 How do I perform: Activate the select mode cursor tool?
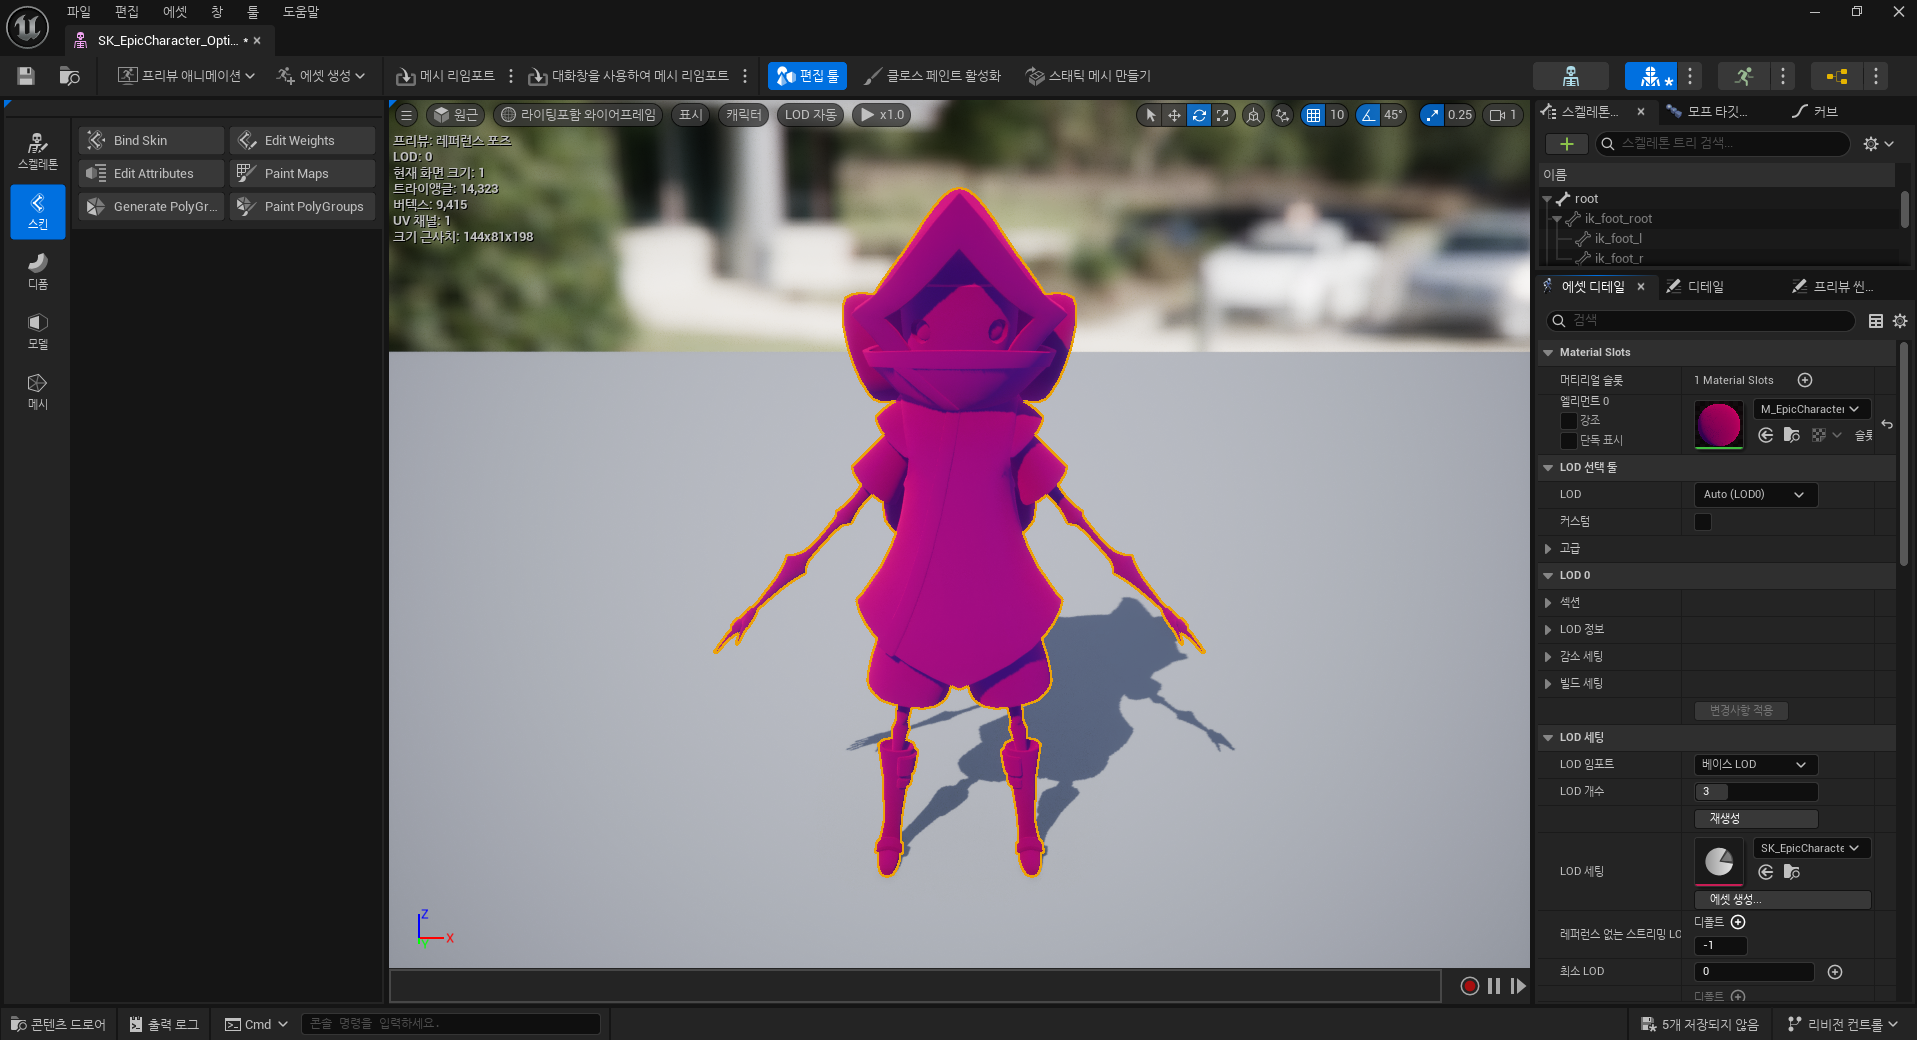tap(1150, 115)
